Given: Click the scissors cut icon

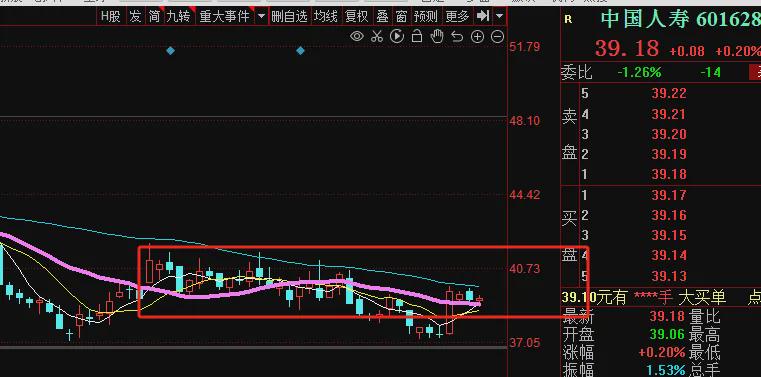Looking at the screenshot, I should pyautogui.click(x=377, y=36).
